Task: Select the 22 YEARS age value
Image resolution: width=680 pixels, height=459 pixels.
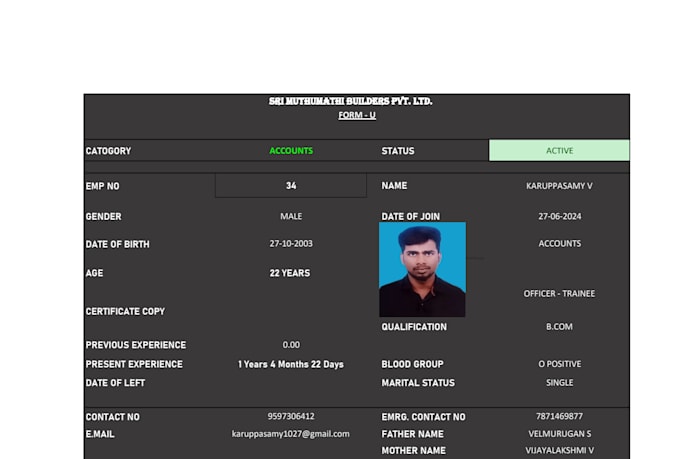Action: coord(290,273)
